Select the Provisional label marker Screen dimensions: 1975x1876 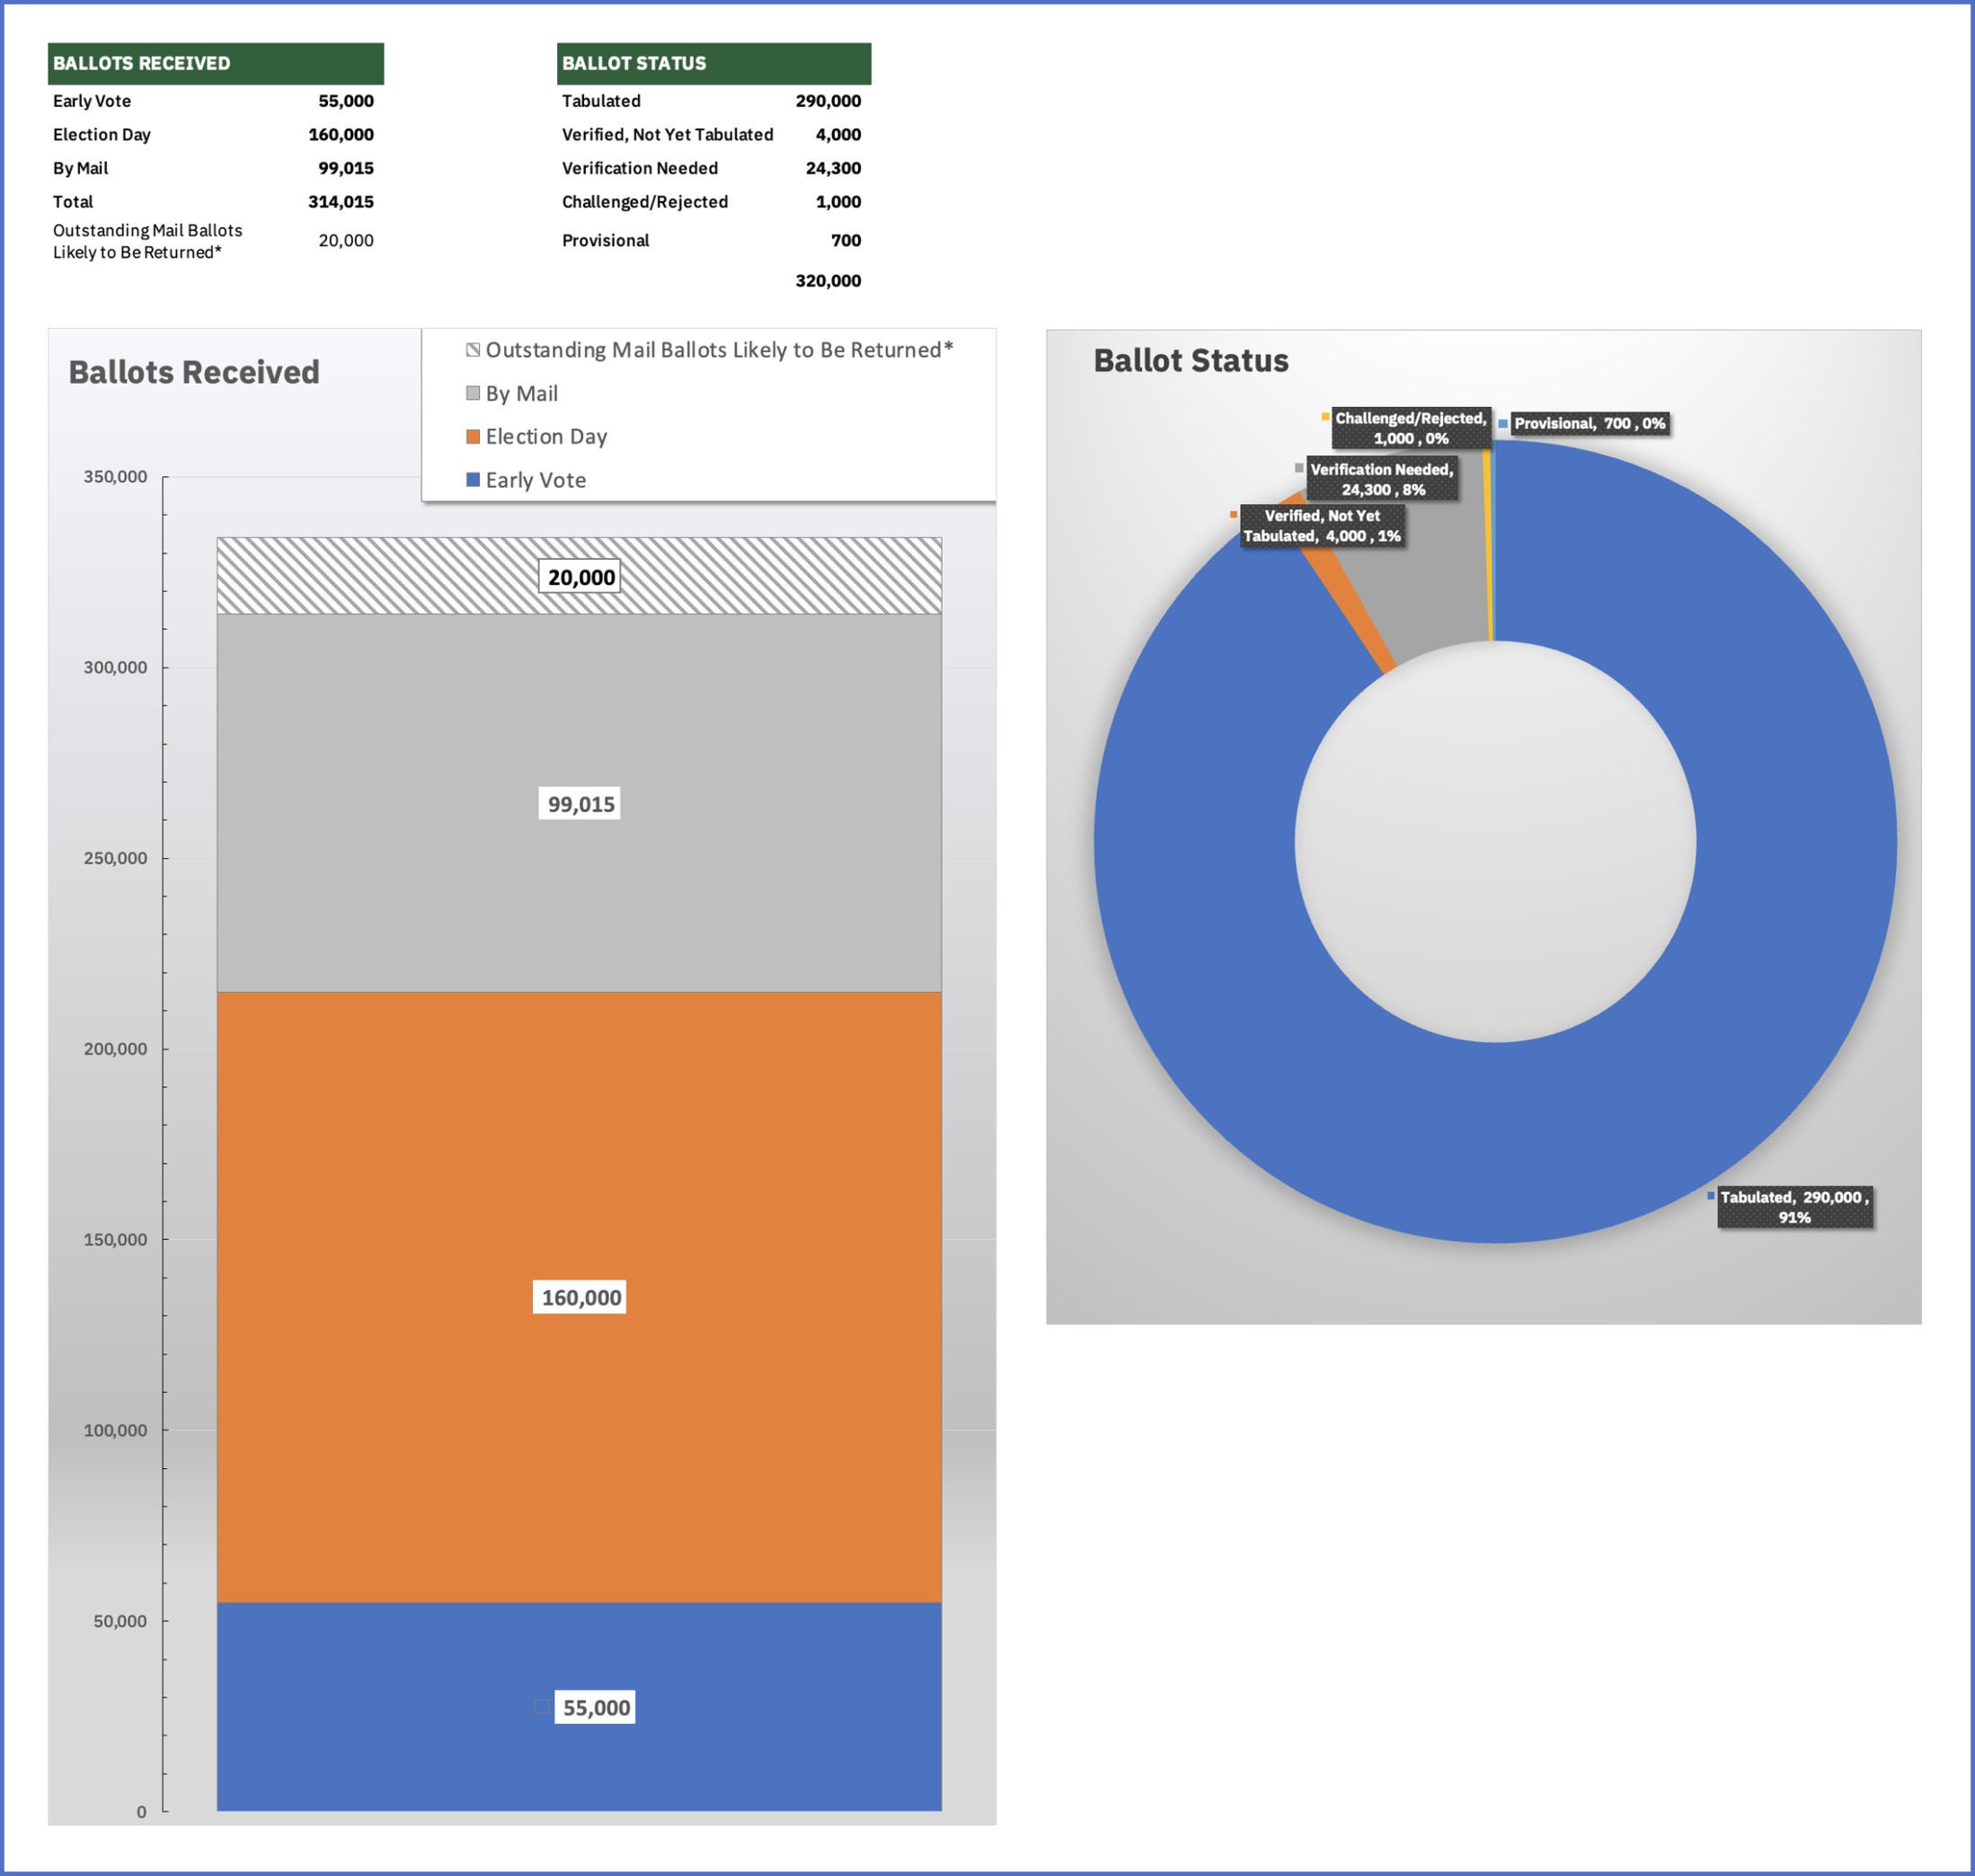click(x=1505, y=423)
